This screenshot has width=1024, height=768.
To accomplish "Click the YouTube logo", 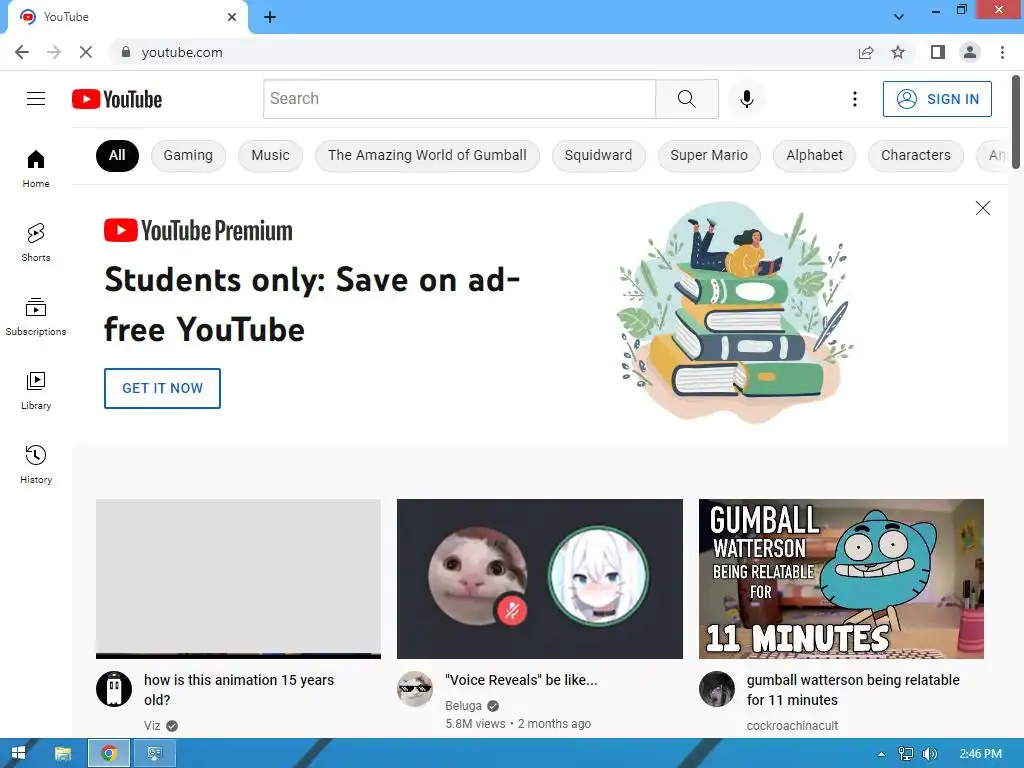I will coord(117,99).
